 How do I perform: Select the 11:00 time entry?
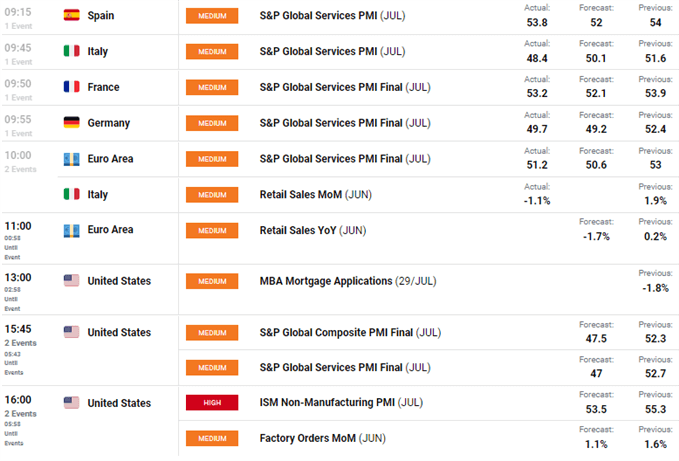click(x=18, y=226)
